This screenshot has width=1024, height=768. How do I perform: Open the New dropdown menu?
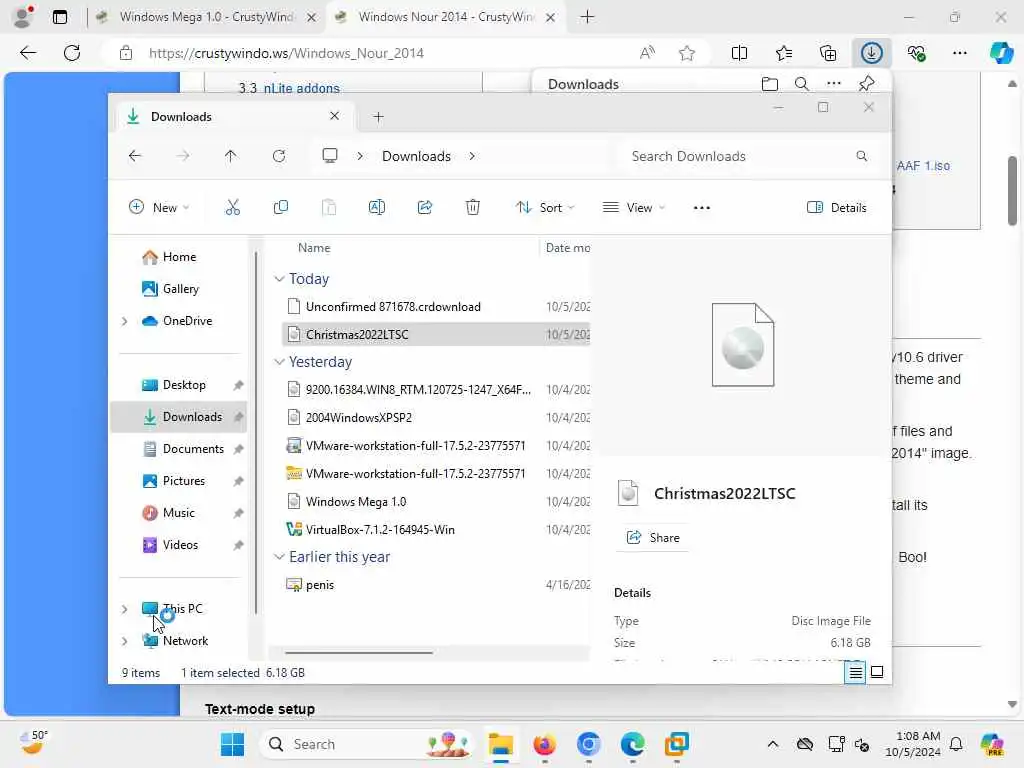pyautogui.click(x=159, y=208)
